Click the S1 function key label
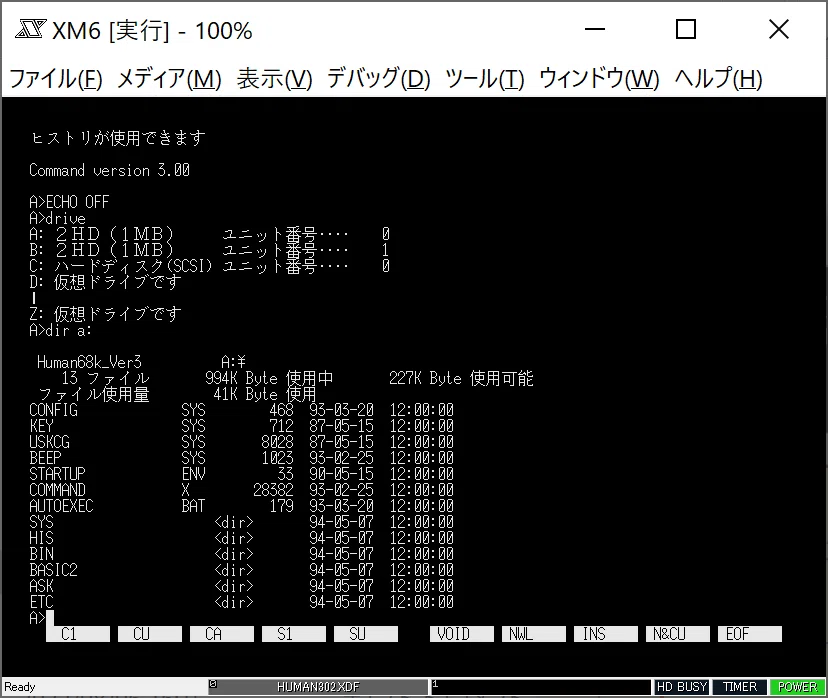 point(294,634)
